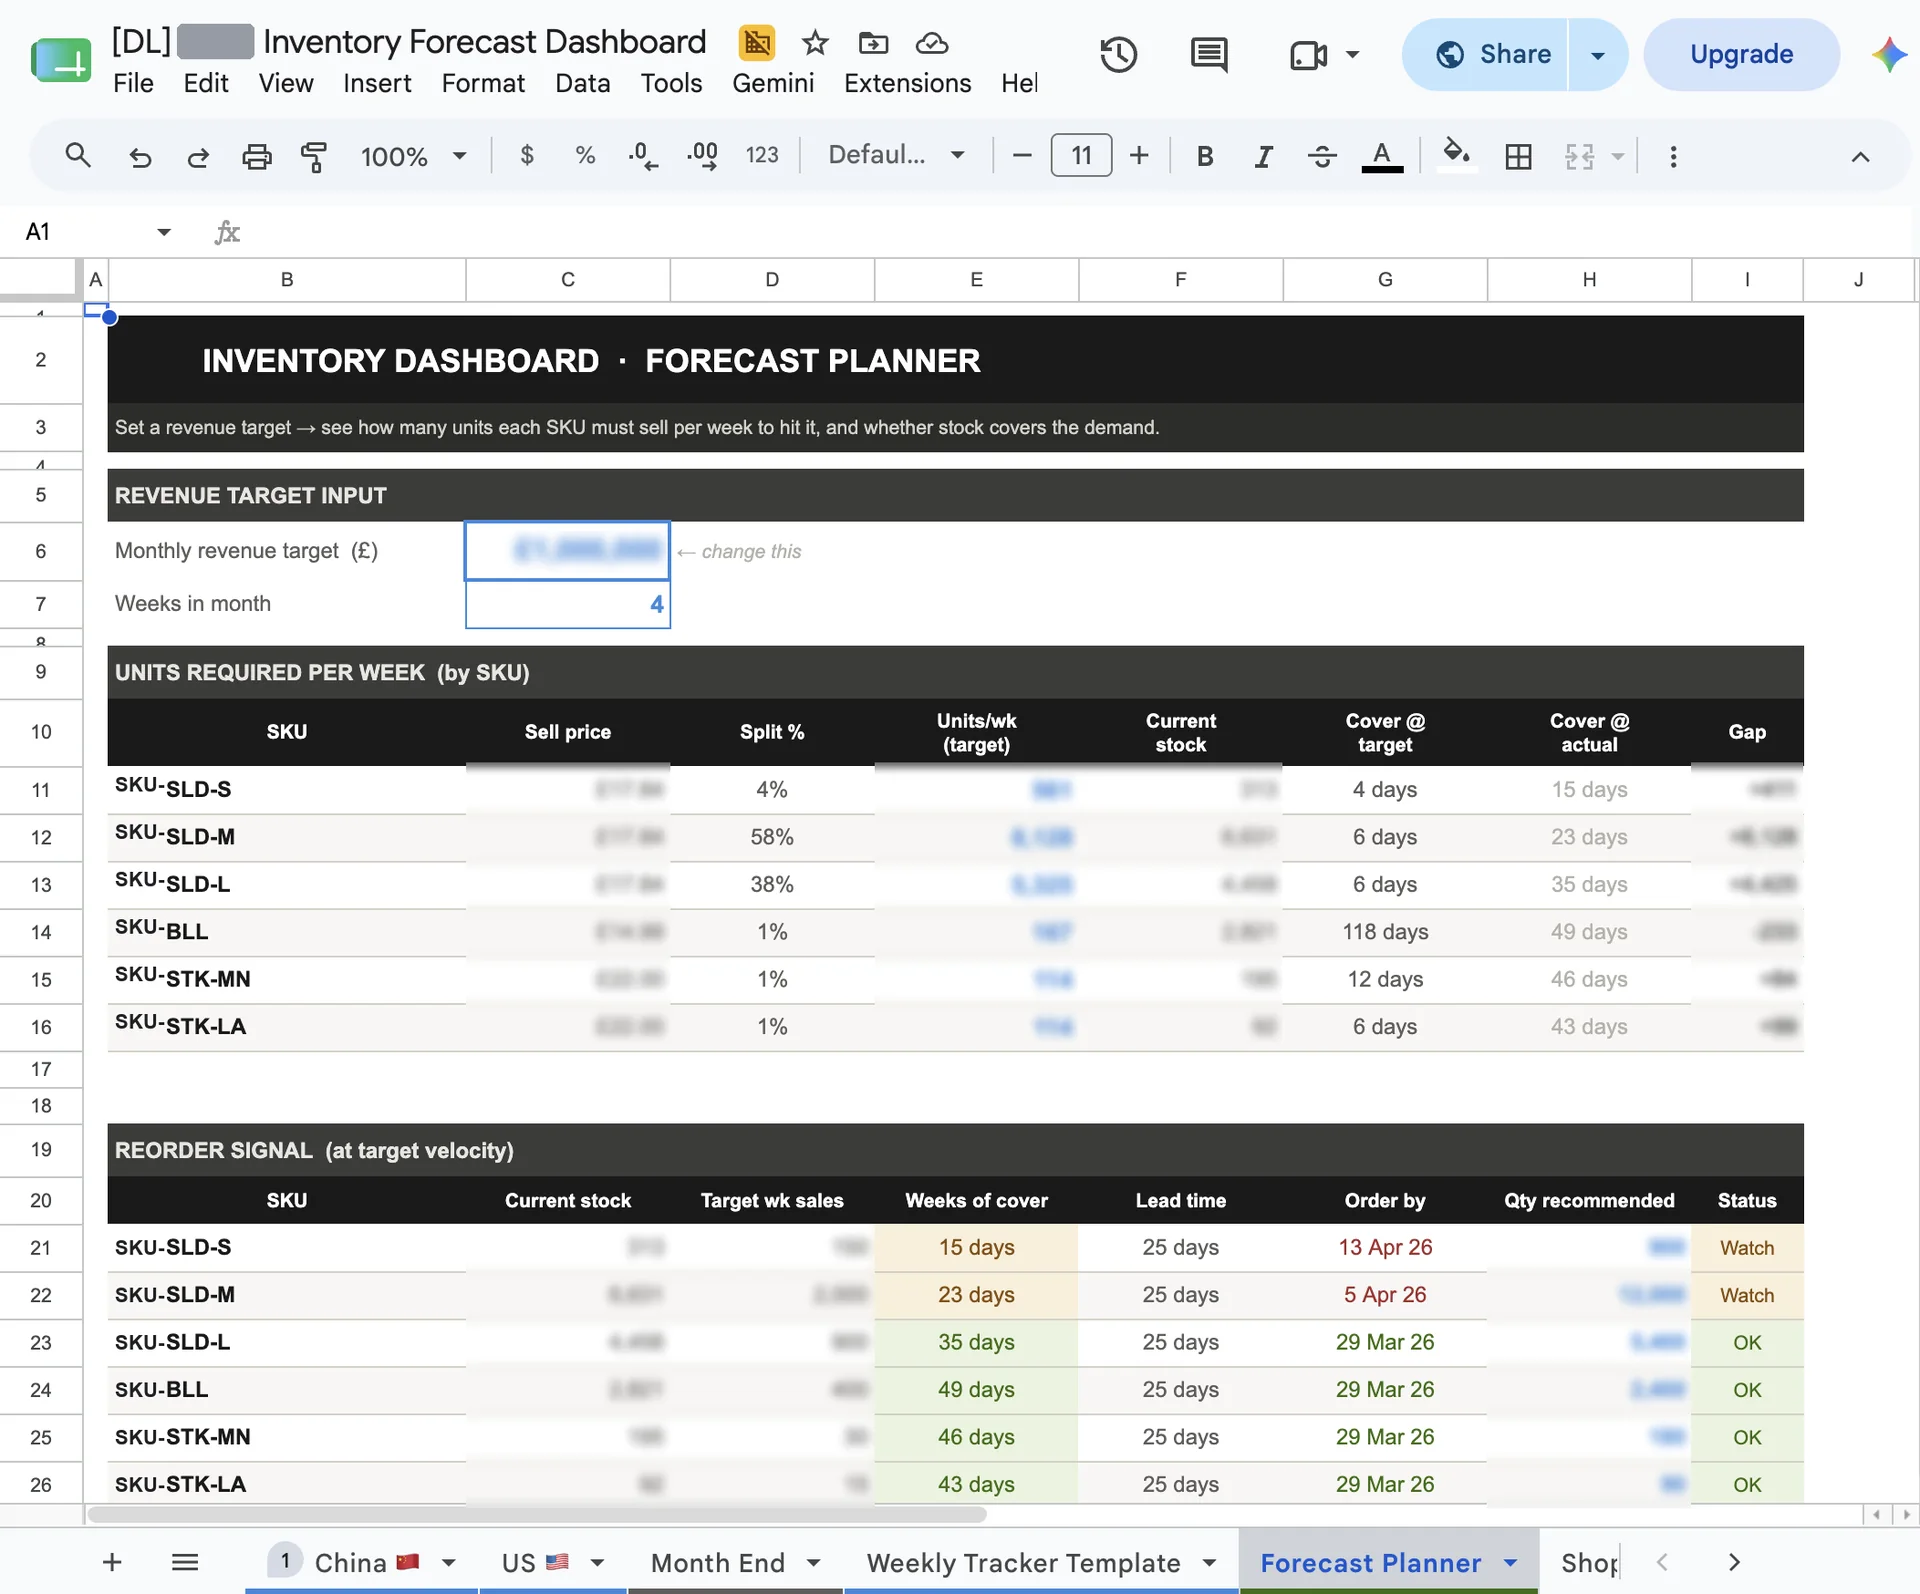Click the merge cells icon

pyautogui.click(x=1579, y=156)
